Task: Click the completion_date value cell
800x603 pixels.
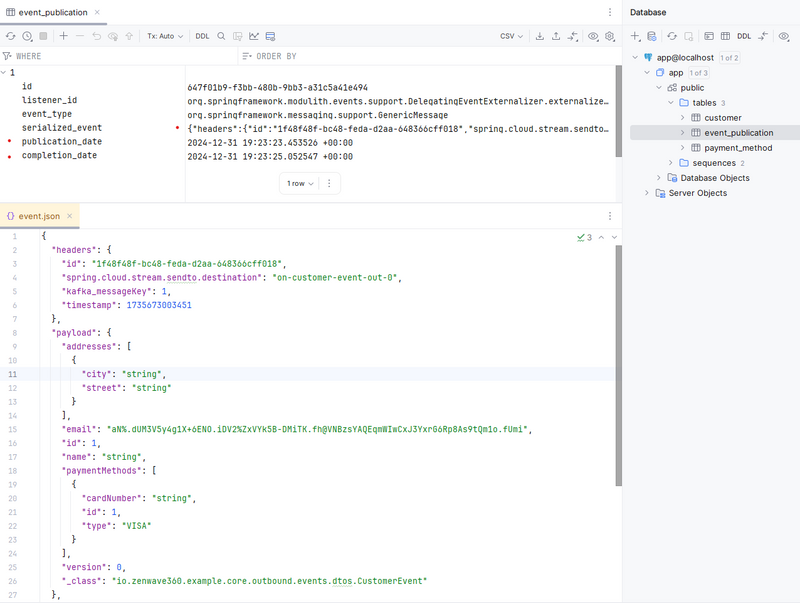Action: pos(270,157)
